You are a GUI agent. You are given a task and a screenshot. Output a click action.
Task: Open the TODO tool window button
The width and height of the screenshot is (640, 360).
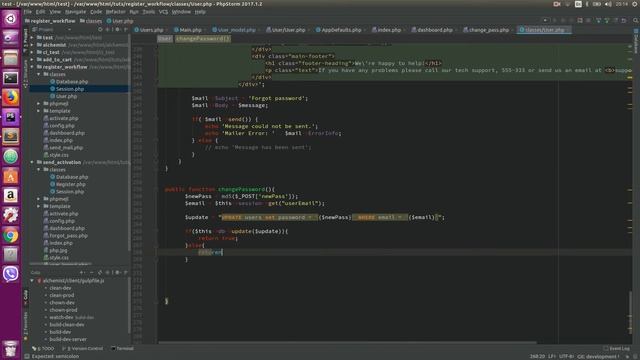coord(43,349)
